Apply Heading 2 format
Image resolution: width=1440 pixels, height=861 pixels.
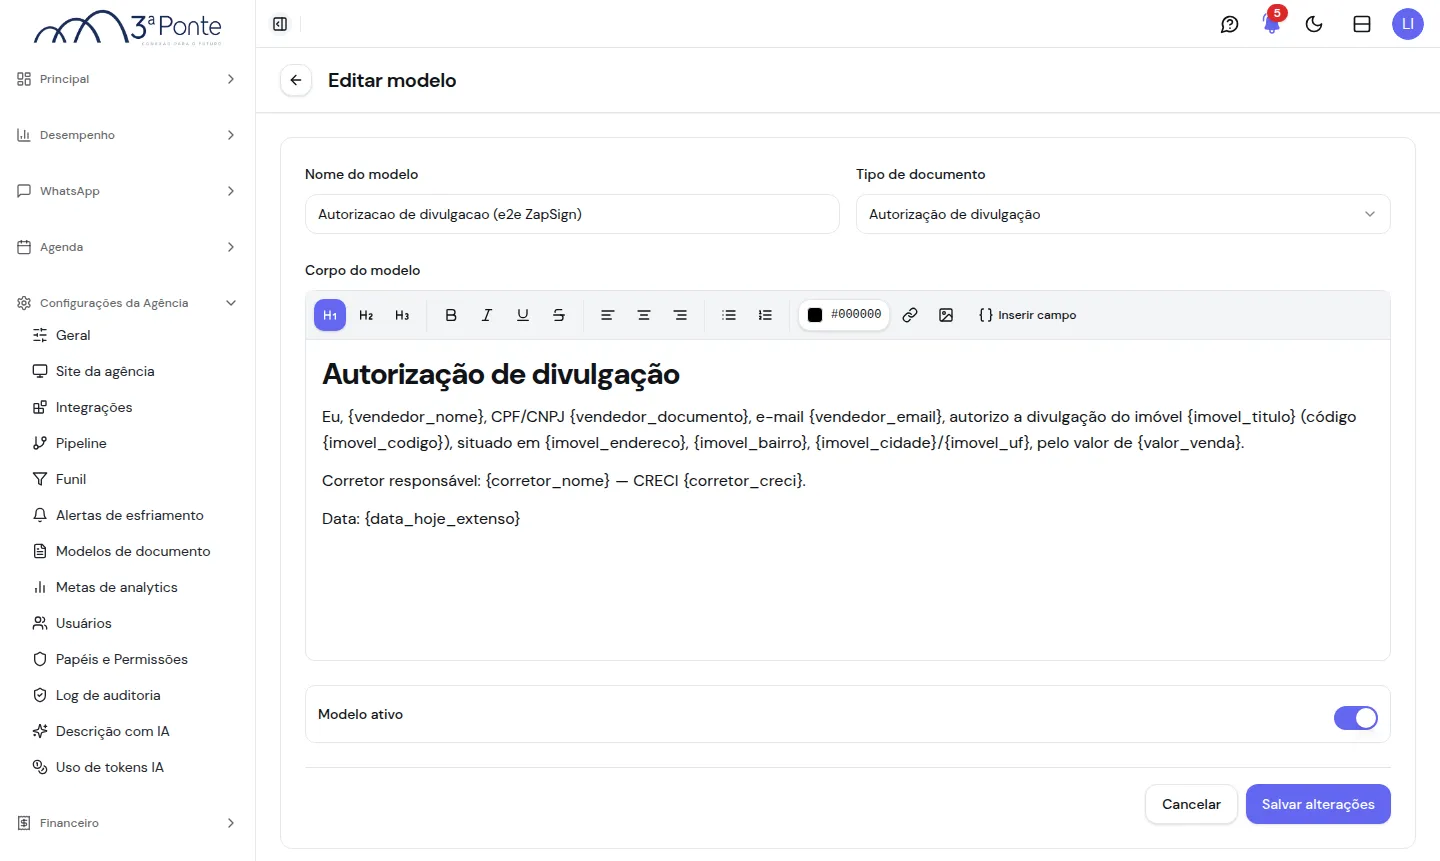[x=366, y=315]
